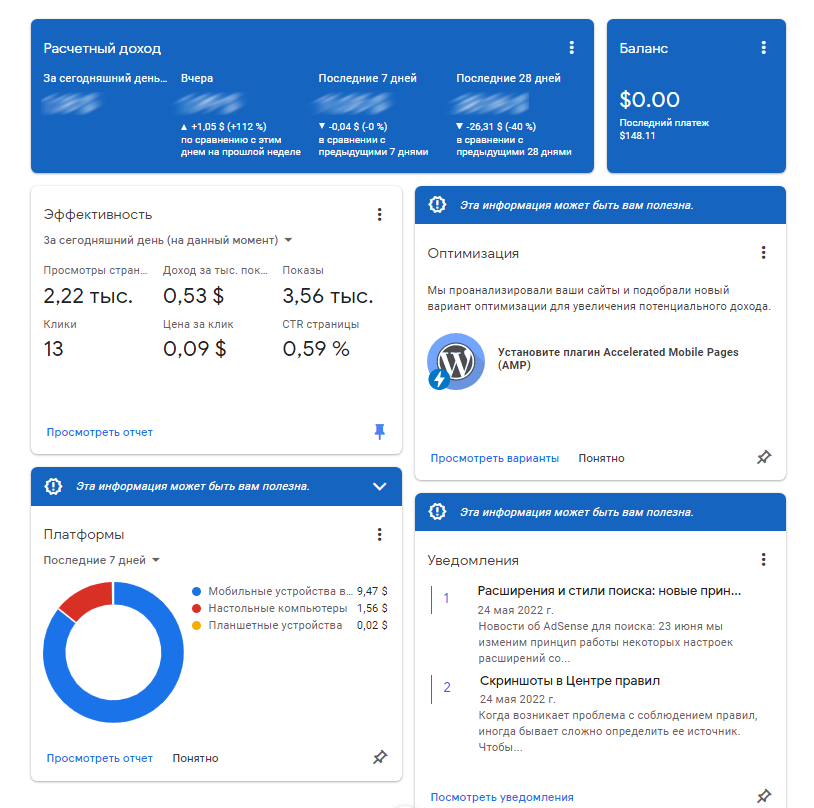814x808 pixels.
Task: Open three-dot menu on Расчетный доход card
Action: (571, 48)
